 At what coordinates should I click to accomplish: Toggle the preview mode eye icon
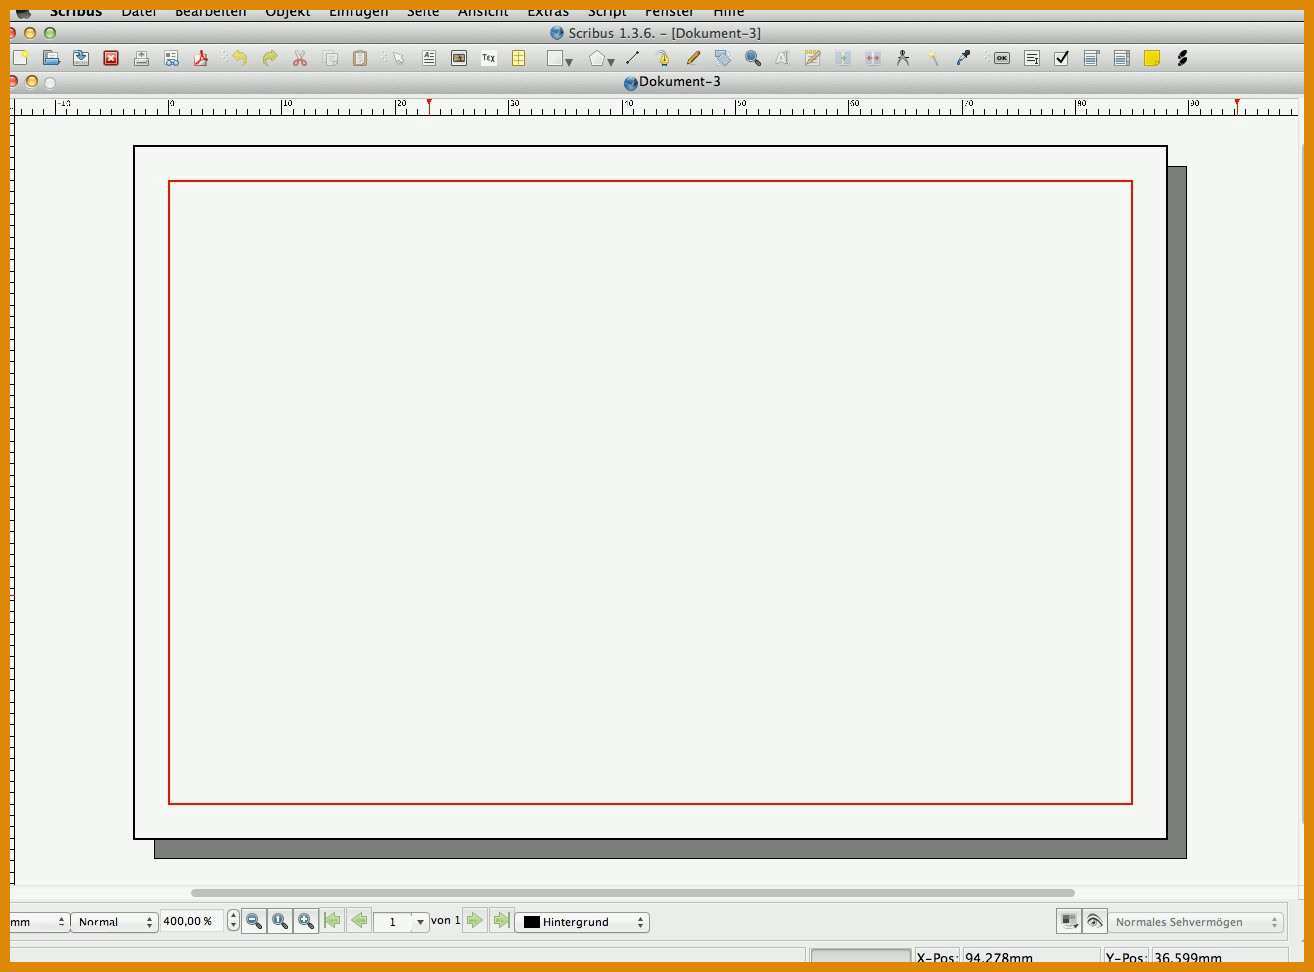[1095, 921]
